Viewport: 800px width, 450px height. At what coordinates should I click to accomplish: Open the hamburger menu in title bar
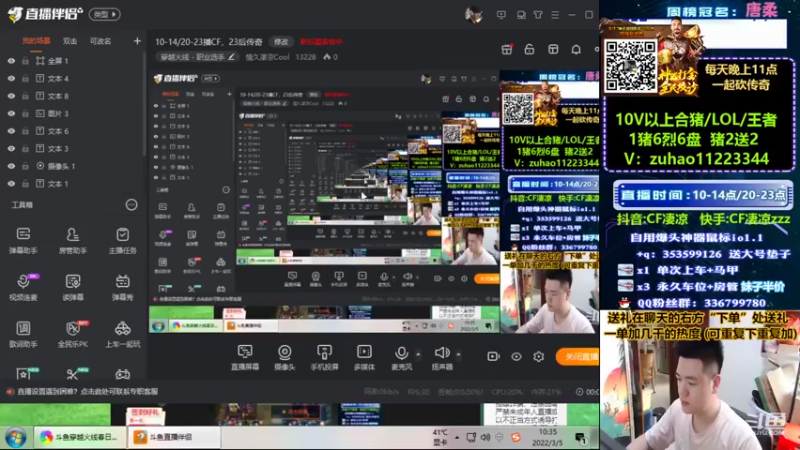[555, 15]
